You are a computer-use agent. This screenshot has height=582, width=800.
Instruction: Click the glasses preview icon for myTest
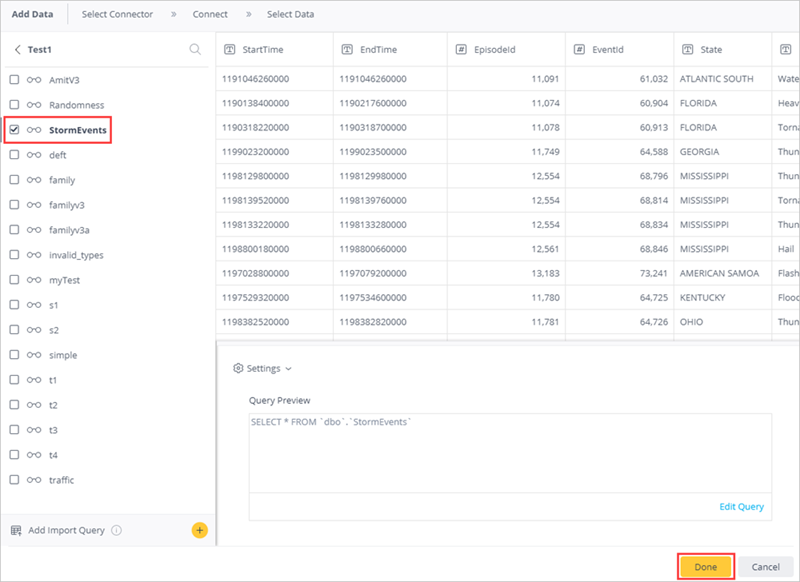pyautogui.click(x=34, y=280)
